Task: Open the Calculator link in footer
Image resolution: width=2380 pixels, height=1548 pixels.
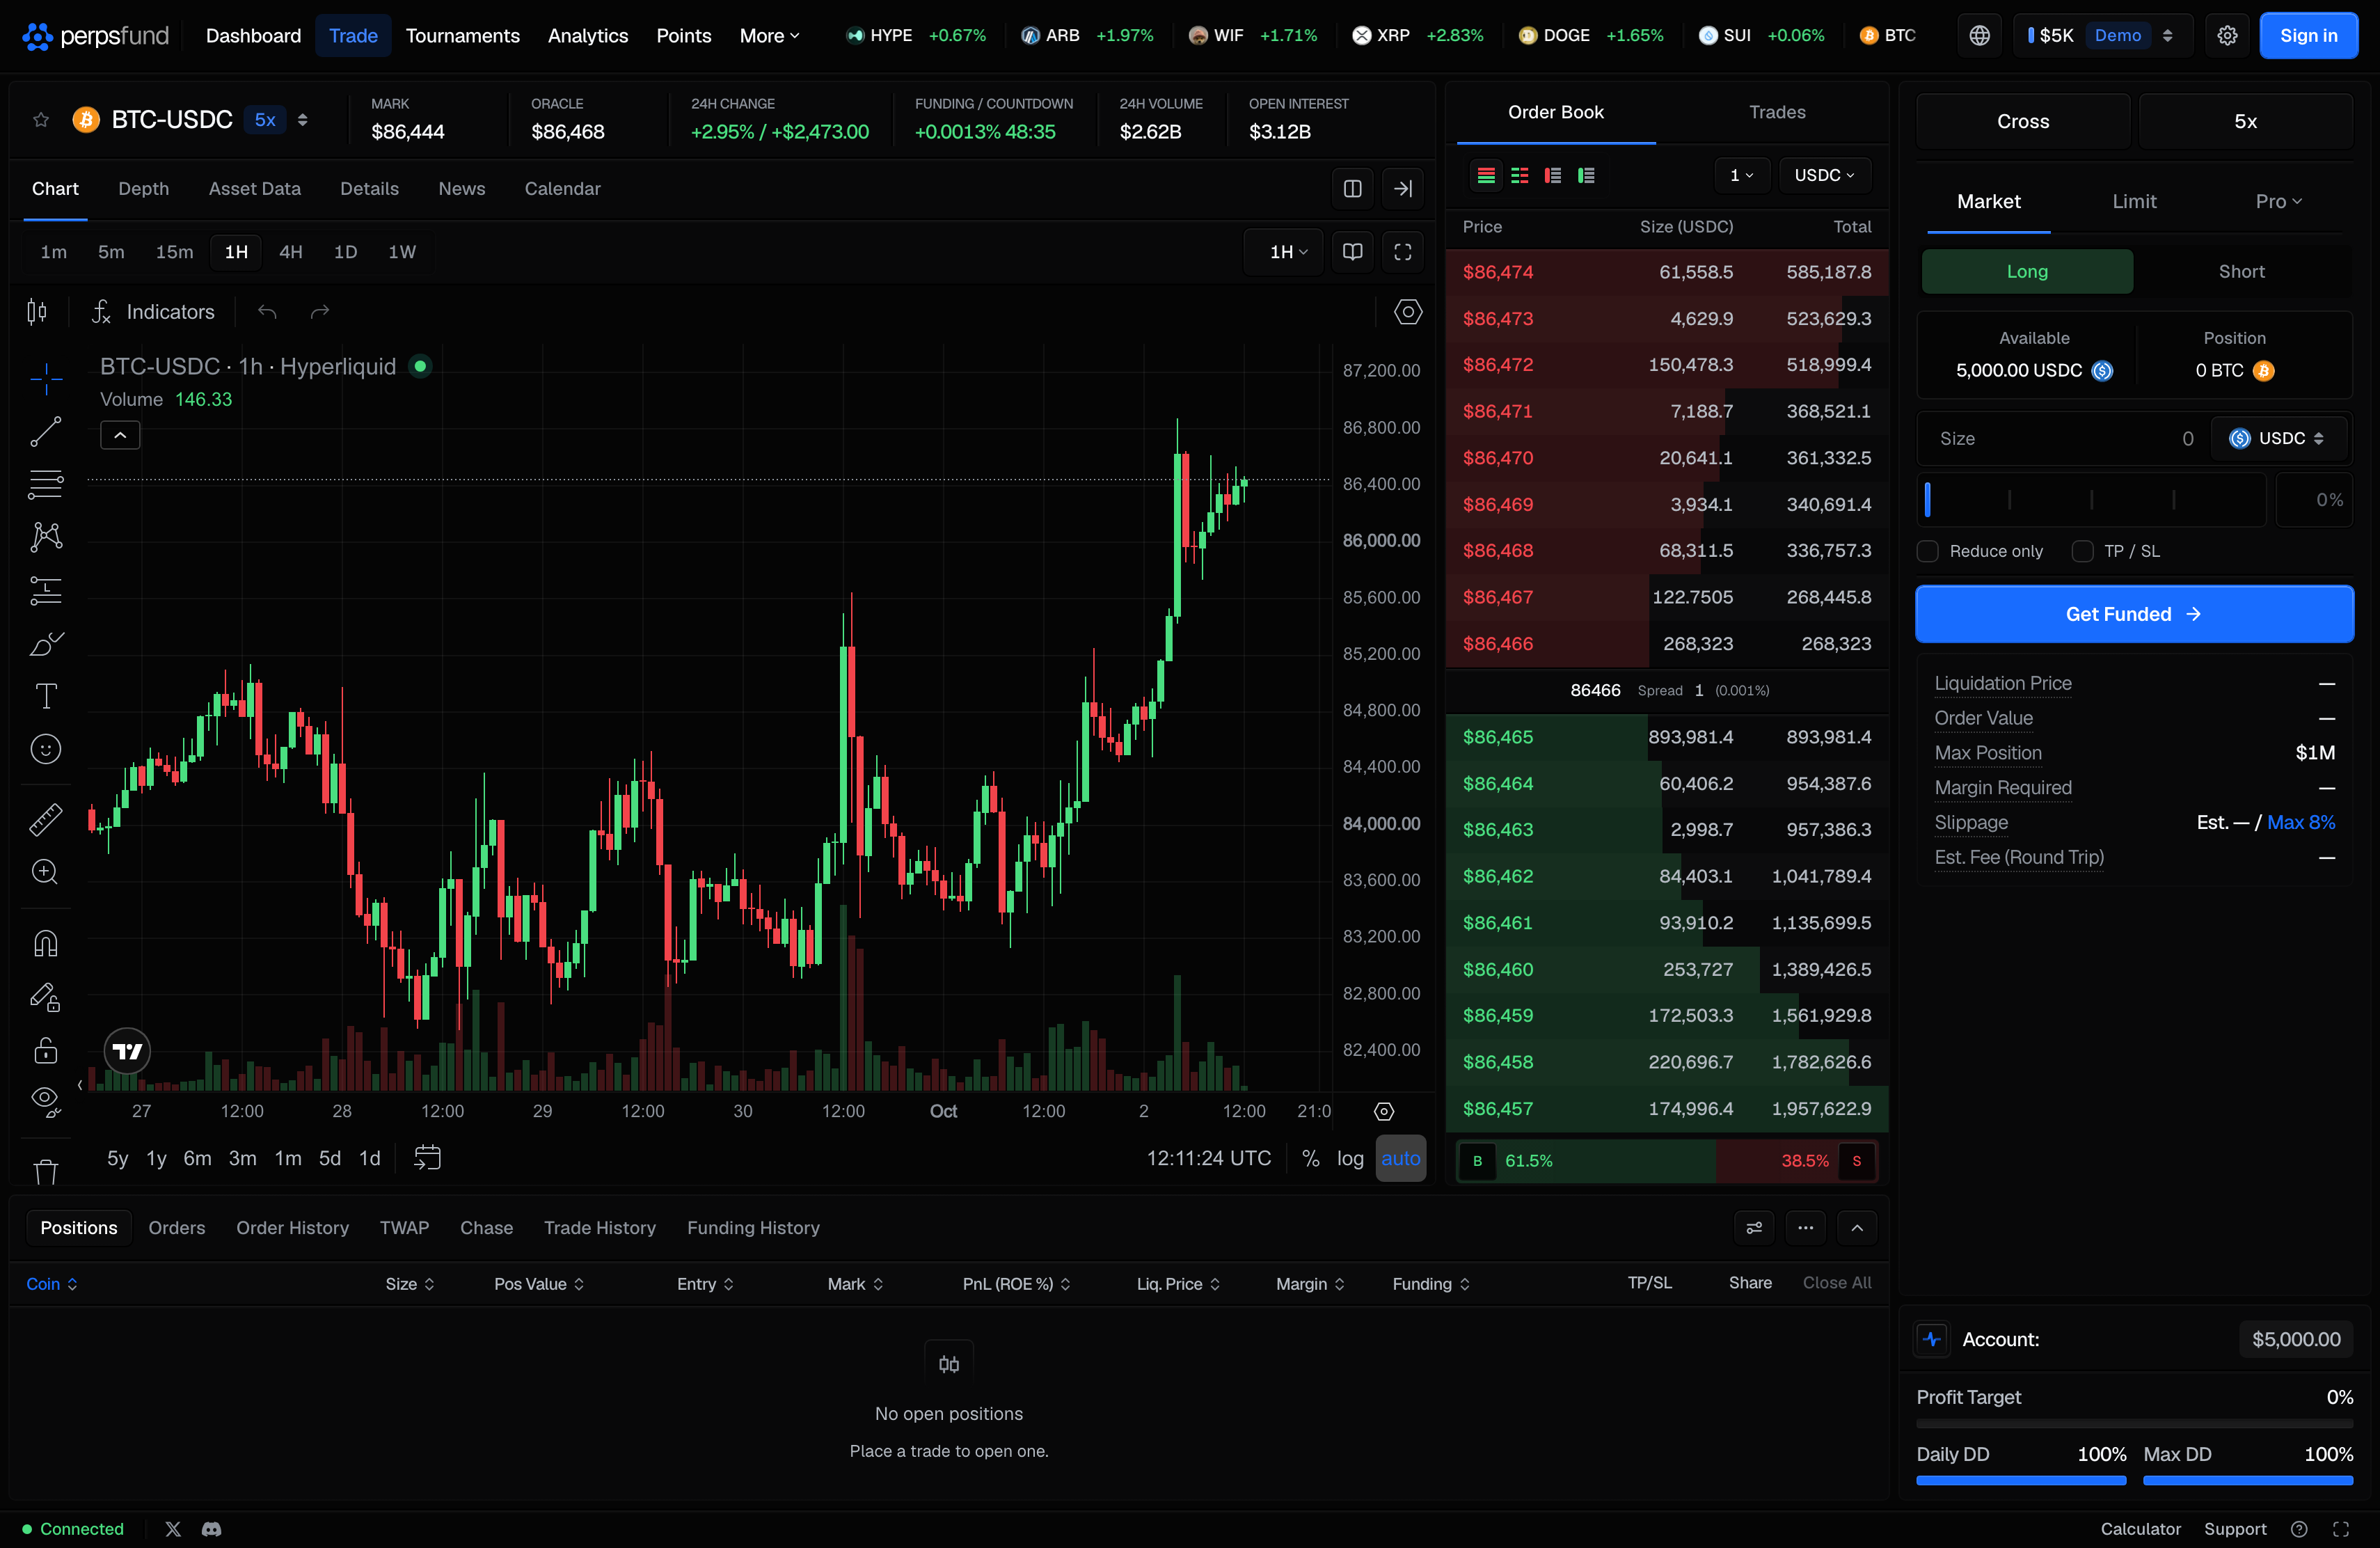Action: [x=2140, y=1529]
